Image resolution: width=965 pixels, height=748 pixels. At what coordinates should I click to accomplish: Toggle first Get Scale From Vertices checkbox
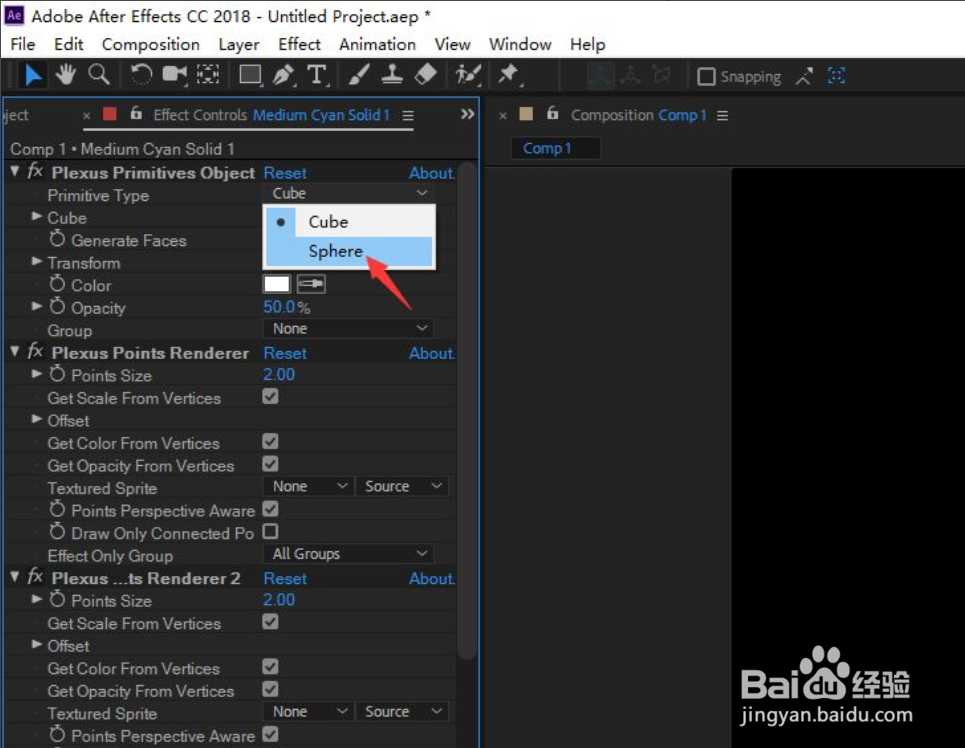point(270,396)
